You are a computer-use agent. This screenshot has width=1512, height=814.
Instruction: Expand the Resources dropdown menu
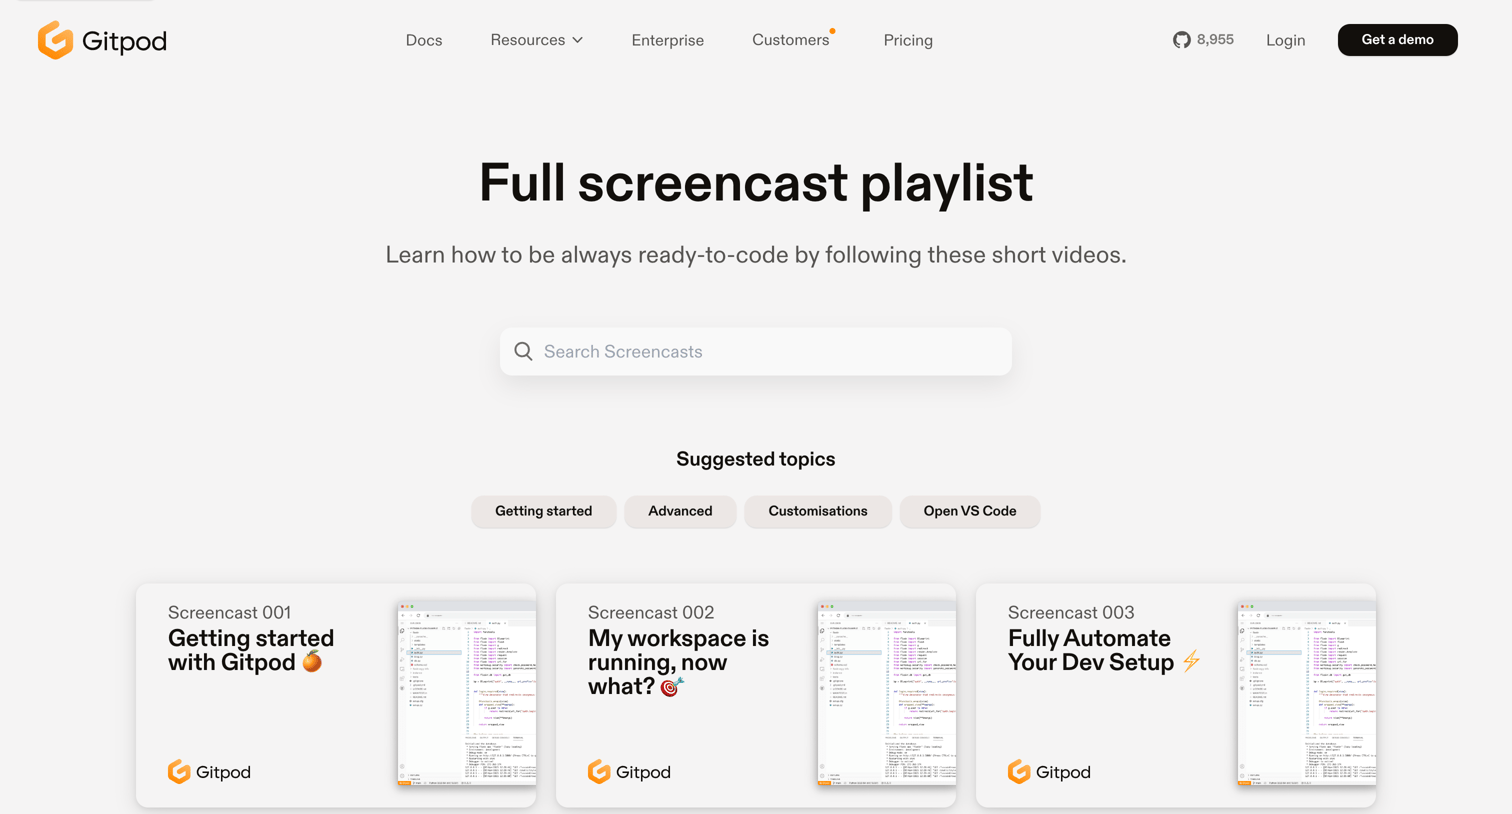click(536, 40)
